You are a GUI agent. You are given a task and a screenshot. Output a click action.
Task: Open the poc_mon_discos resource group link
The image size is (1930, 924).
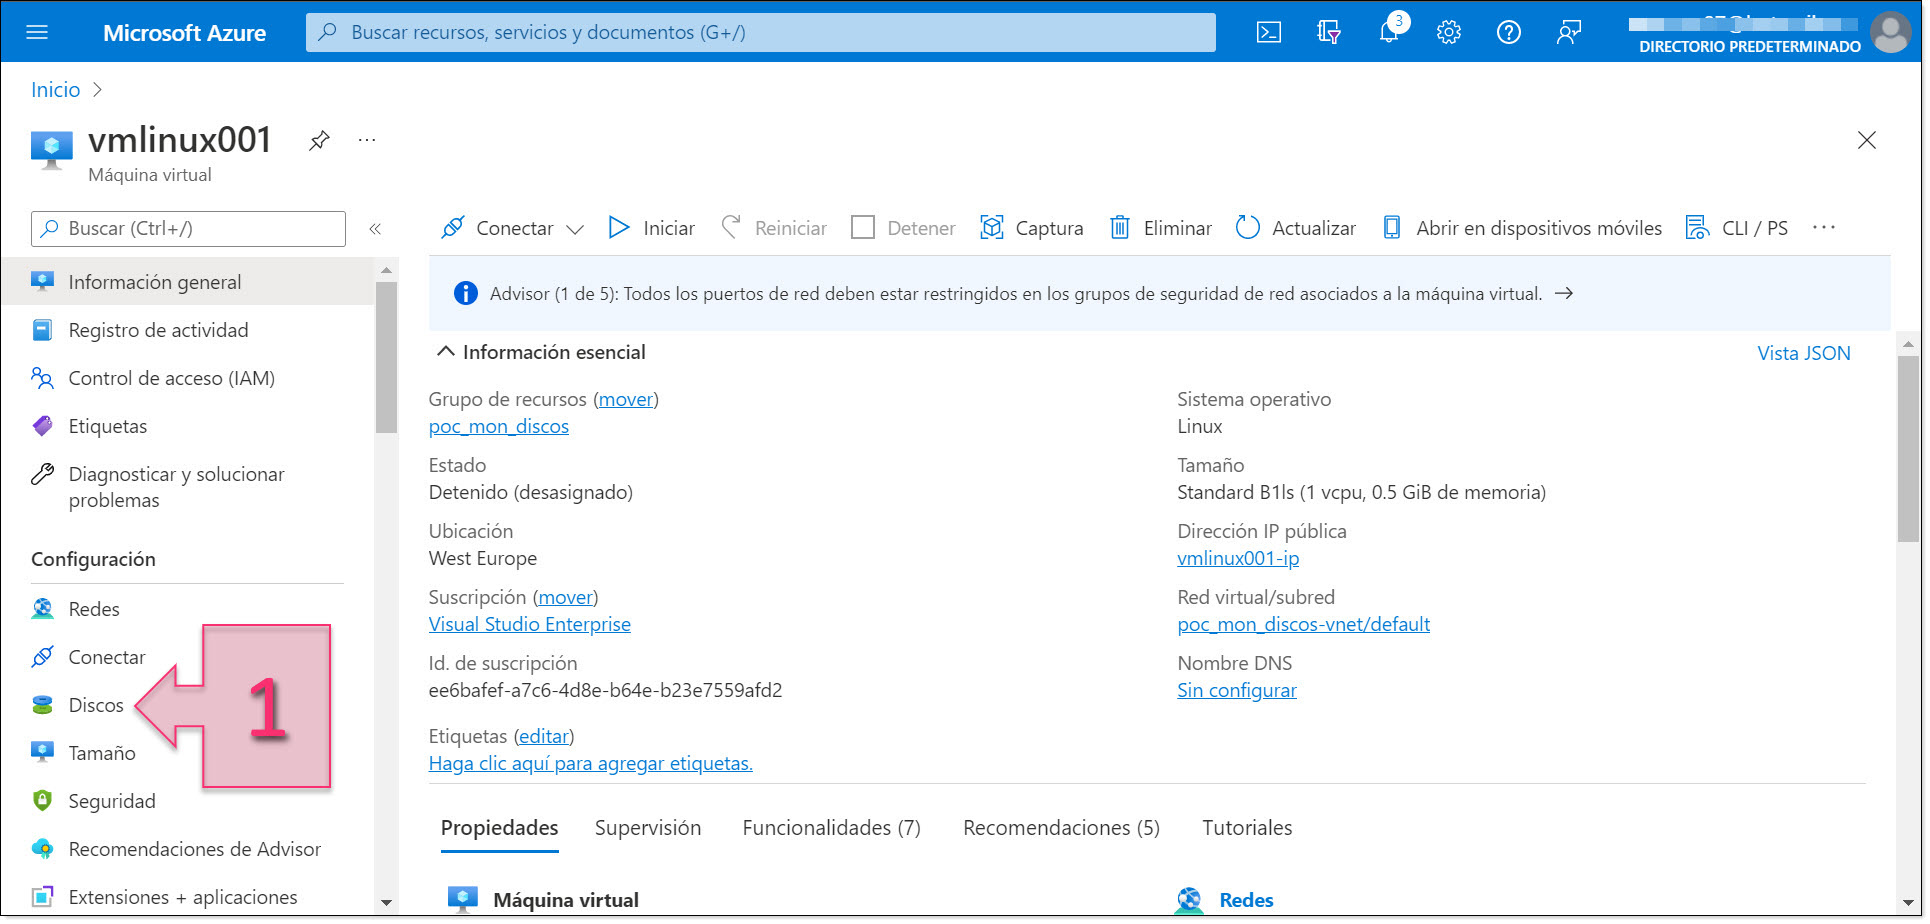(498, 426)
